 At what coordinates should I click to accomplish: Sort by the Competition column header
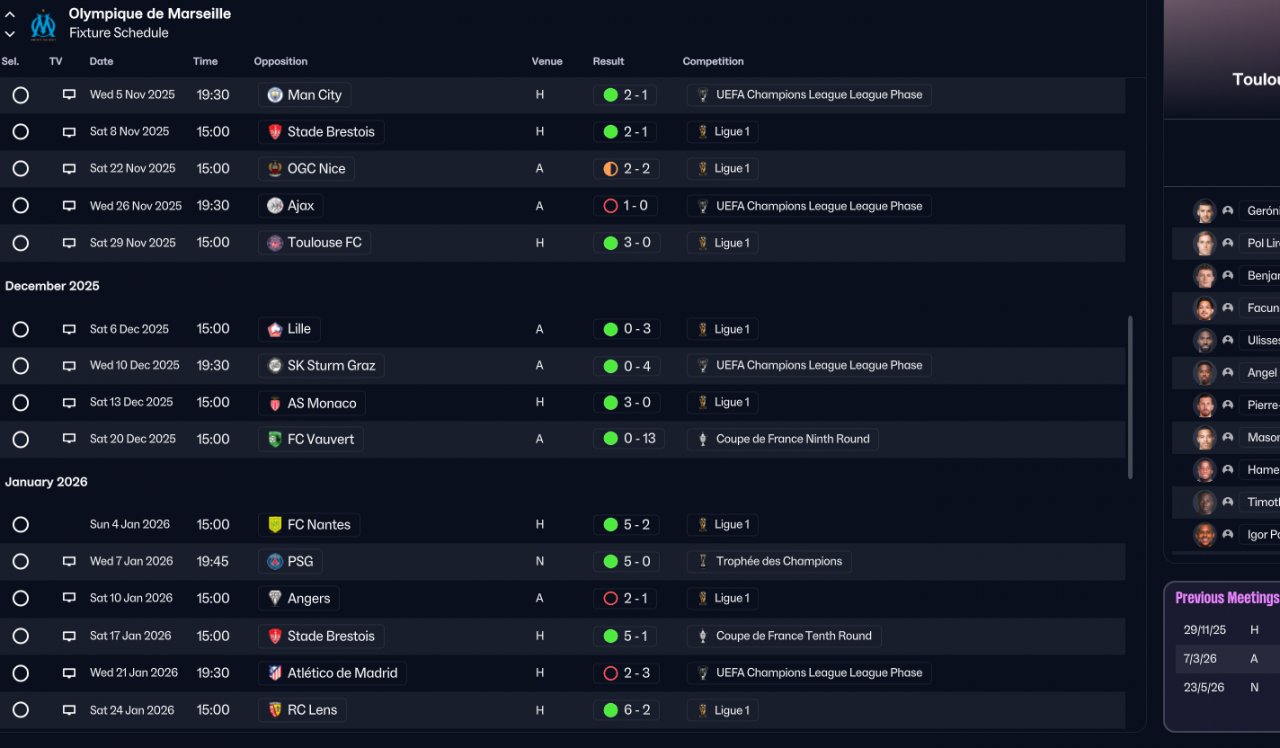click(x=713, y=61)
